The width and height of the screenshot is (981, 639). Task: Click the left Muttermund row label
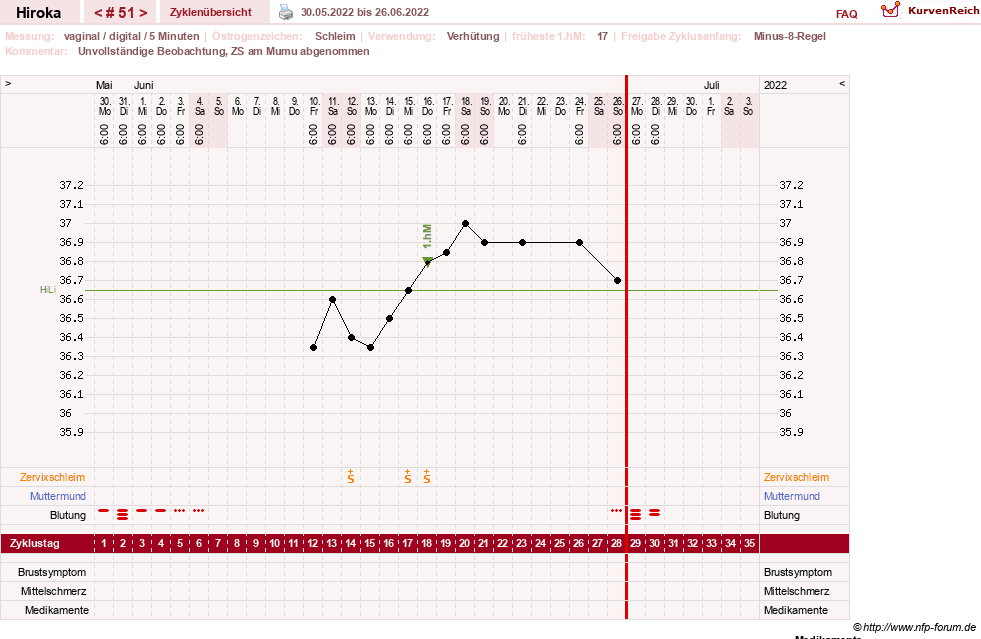click(x=58, y=496)
